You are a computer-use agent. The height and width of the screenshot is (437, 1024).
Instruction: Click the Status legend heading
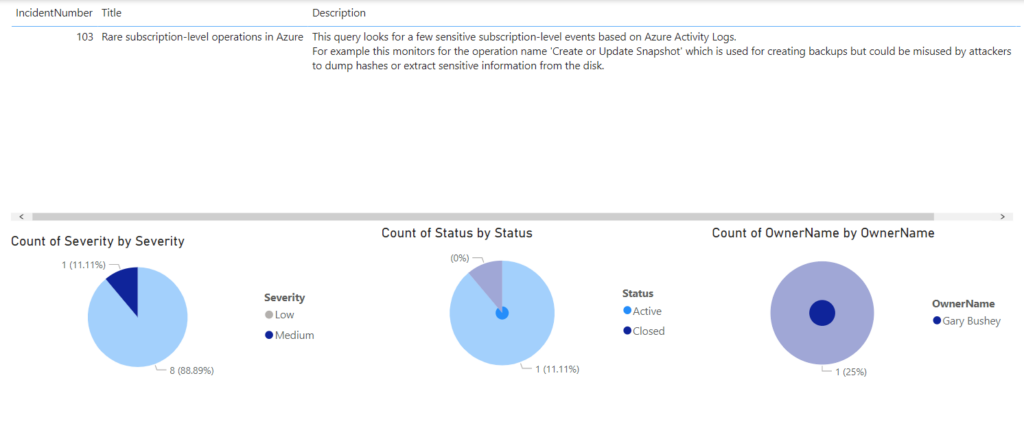tap(638, 293)
